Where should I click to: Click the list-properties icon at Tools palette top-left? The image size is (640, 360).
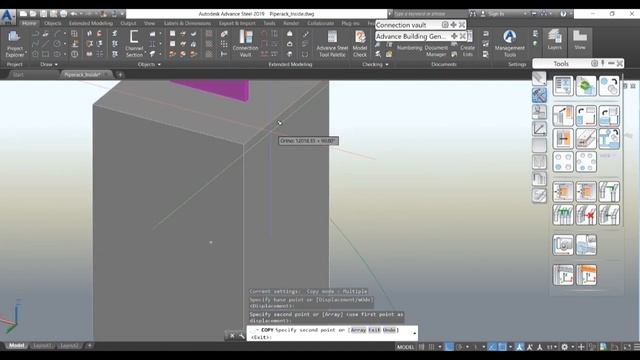point(563,86)
